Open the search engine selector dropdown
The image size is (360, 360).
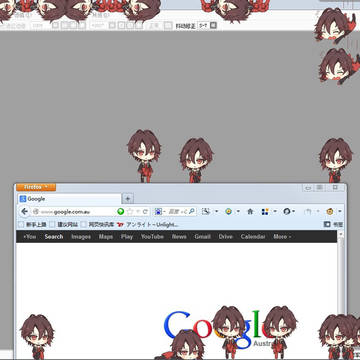coord(160,211)
